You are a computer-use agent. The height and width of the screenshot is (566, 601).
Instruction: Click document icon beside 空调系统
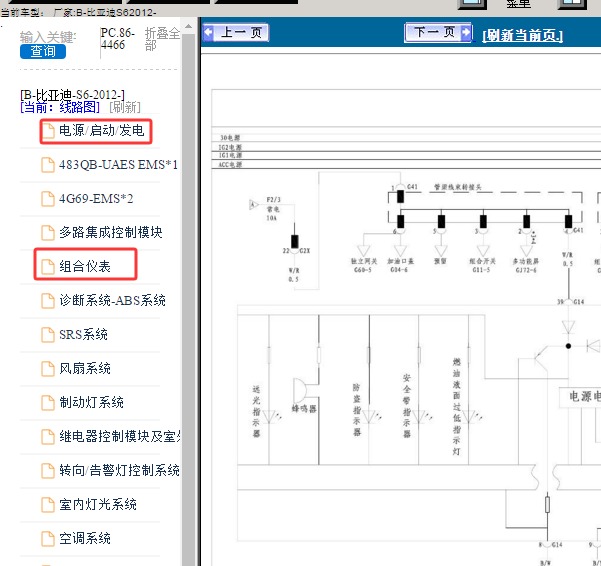[x=48, y=539]
